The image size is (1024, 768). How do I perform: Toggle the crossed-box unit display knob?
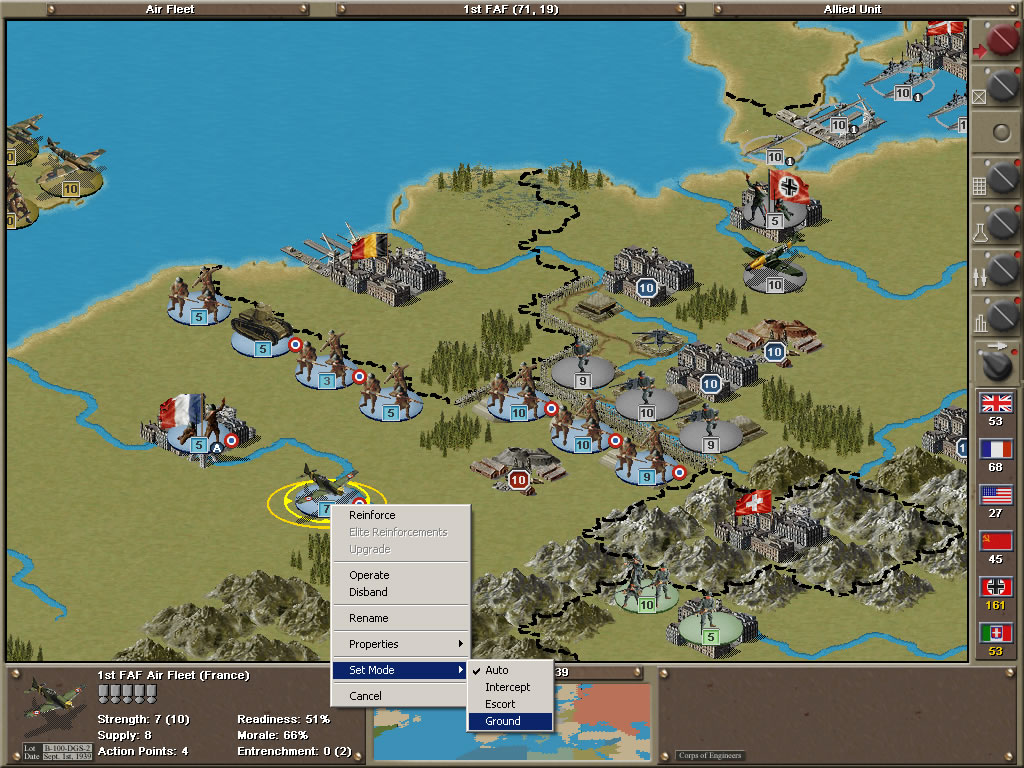1001,85
